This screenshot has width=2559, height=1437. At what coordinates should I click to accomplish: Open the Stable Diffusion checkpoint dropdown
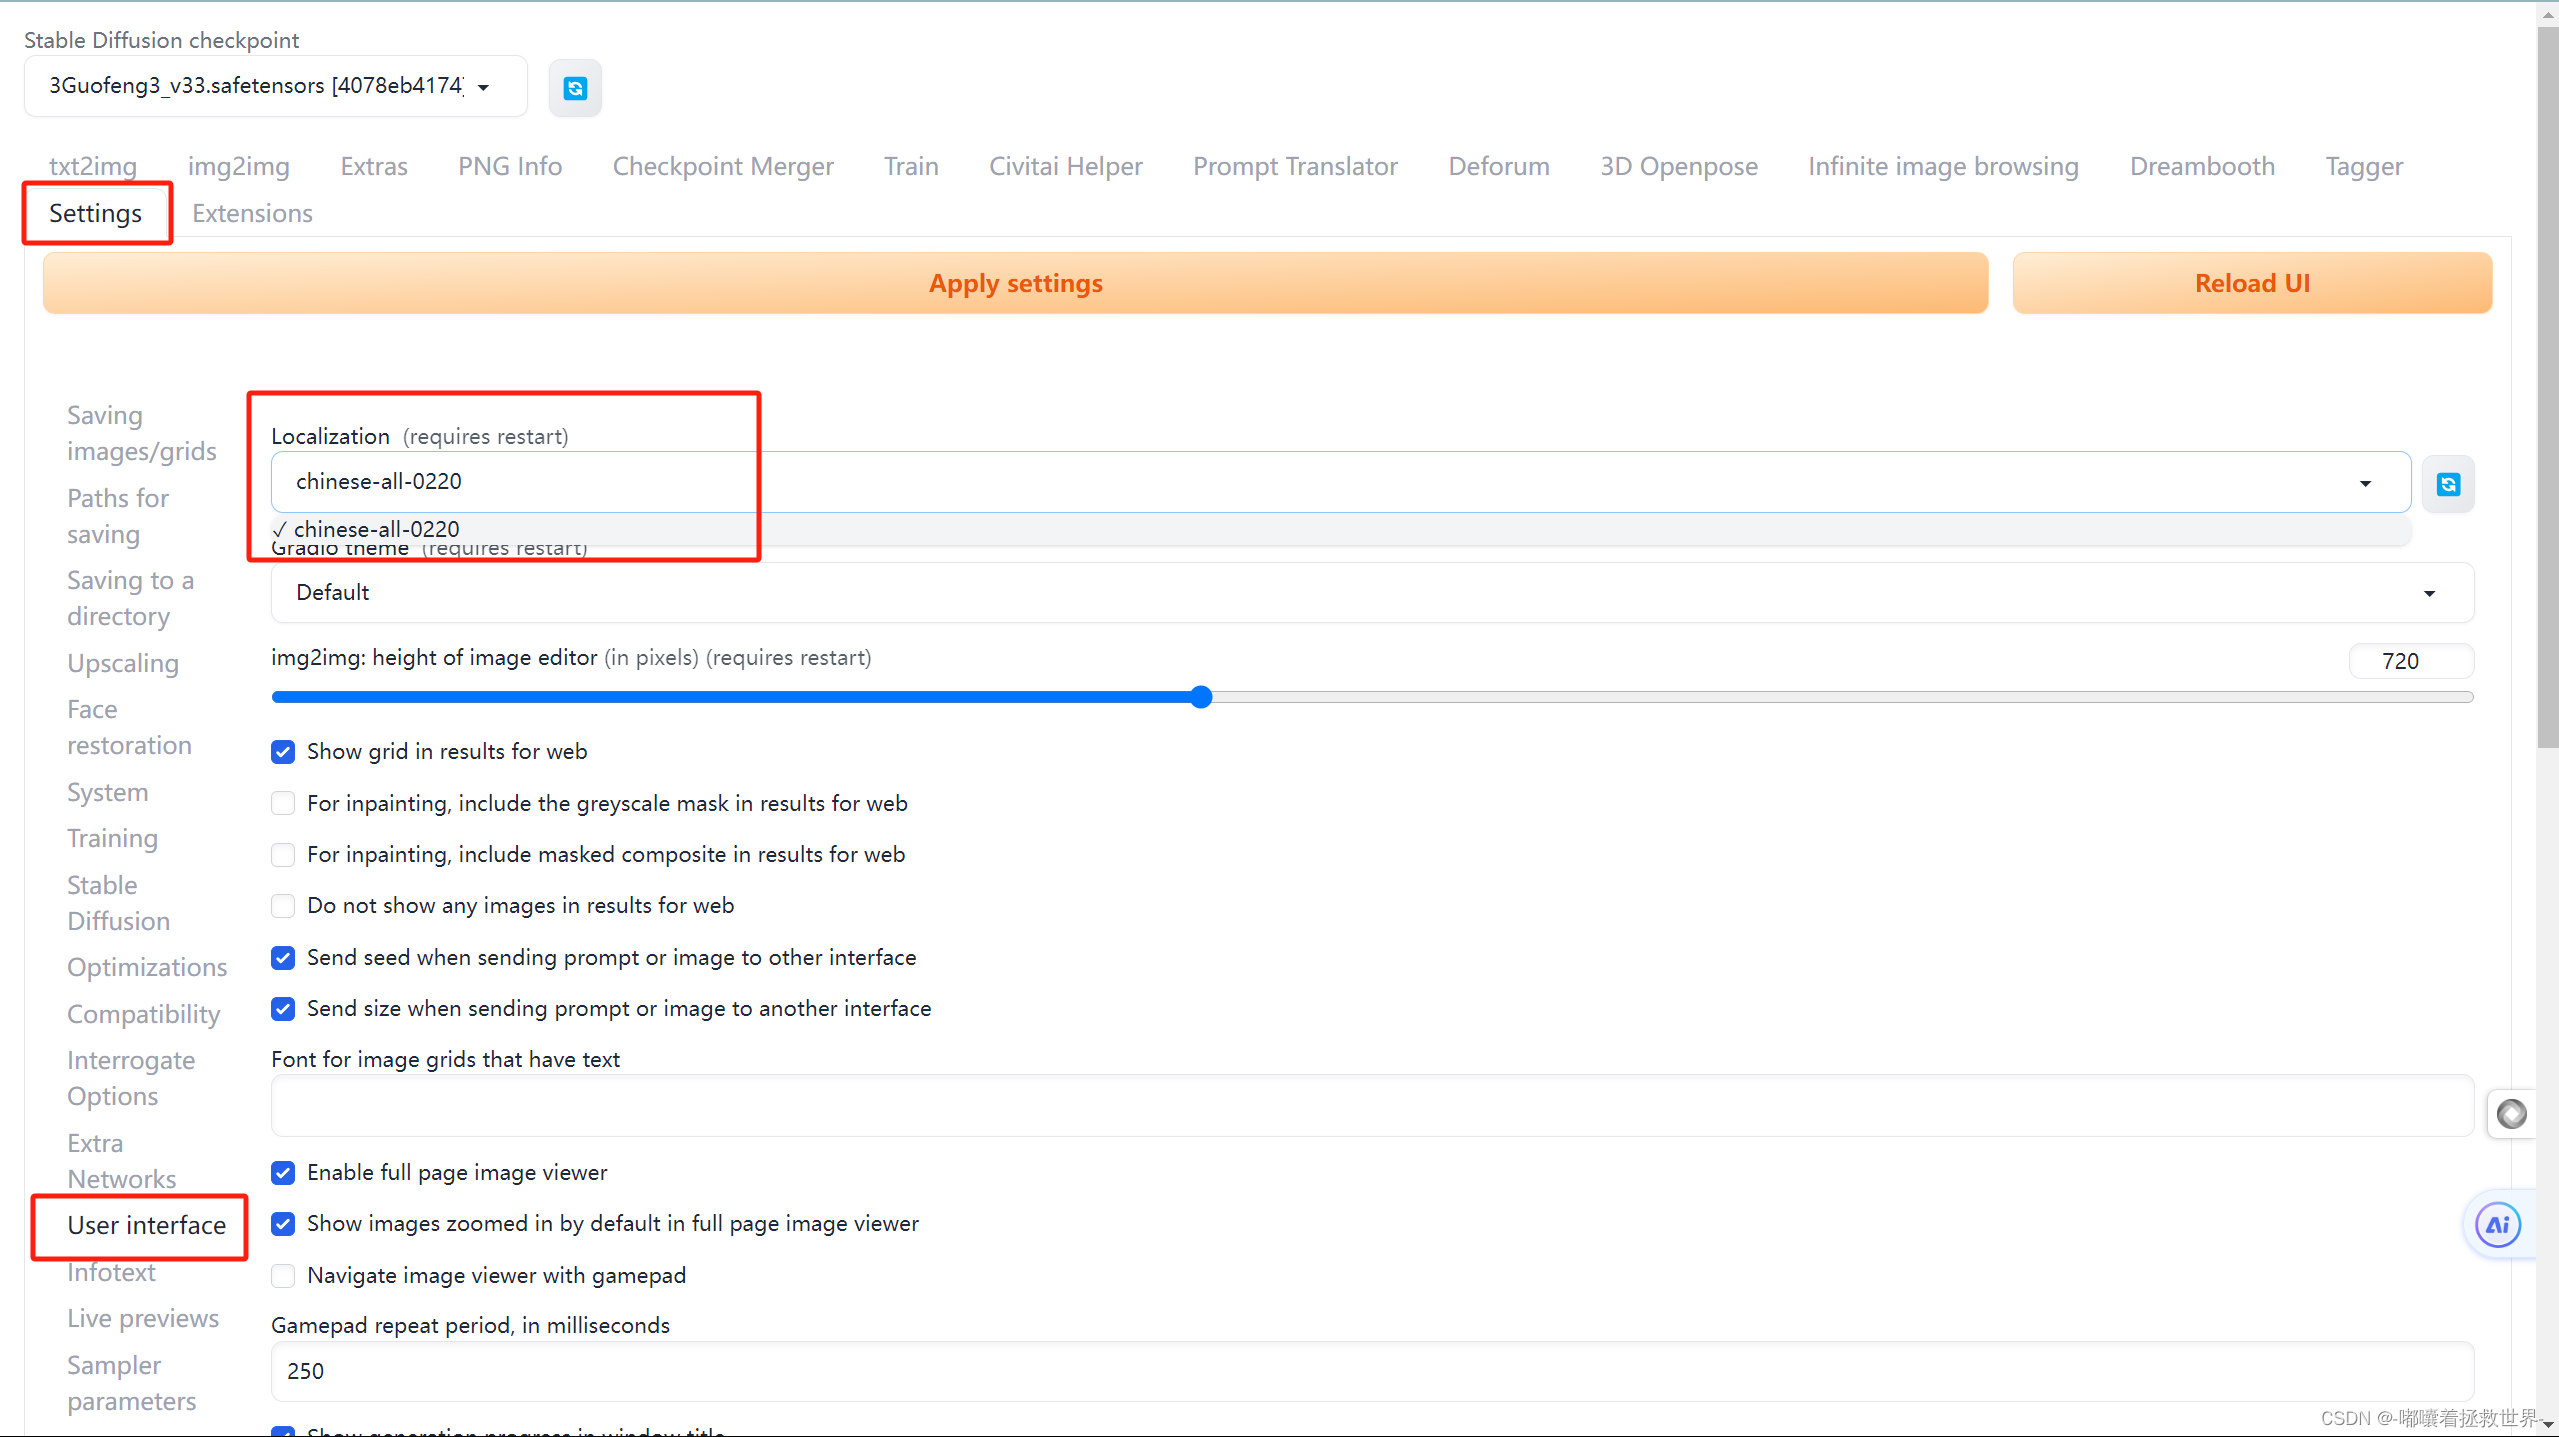[275, 86]
